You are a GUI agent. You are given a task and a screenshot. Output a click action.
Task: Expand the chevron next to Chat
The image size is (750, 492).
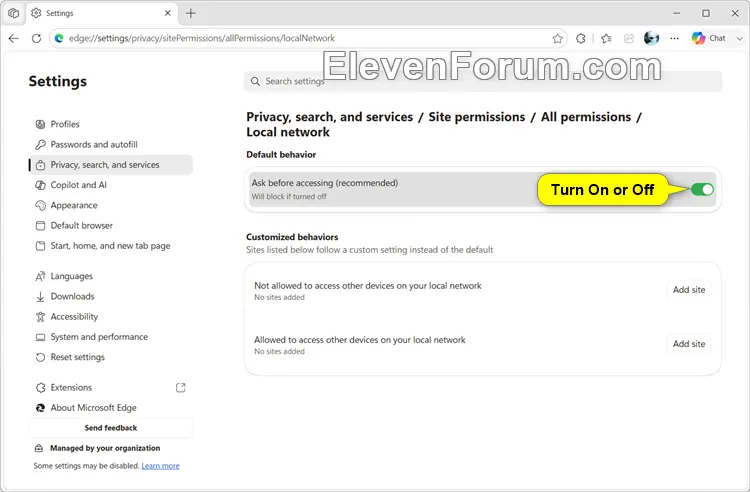click(x=739, y=38)
